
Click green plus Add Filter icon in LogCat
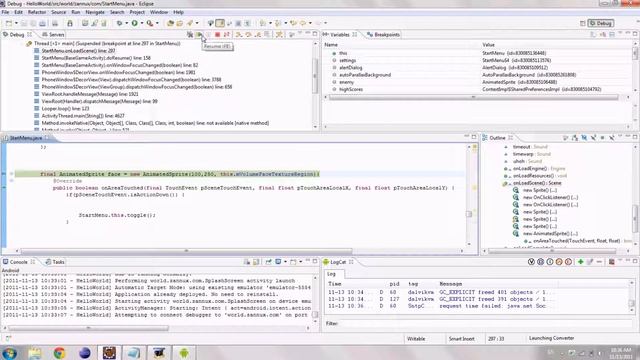(x=580, y=262)
